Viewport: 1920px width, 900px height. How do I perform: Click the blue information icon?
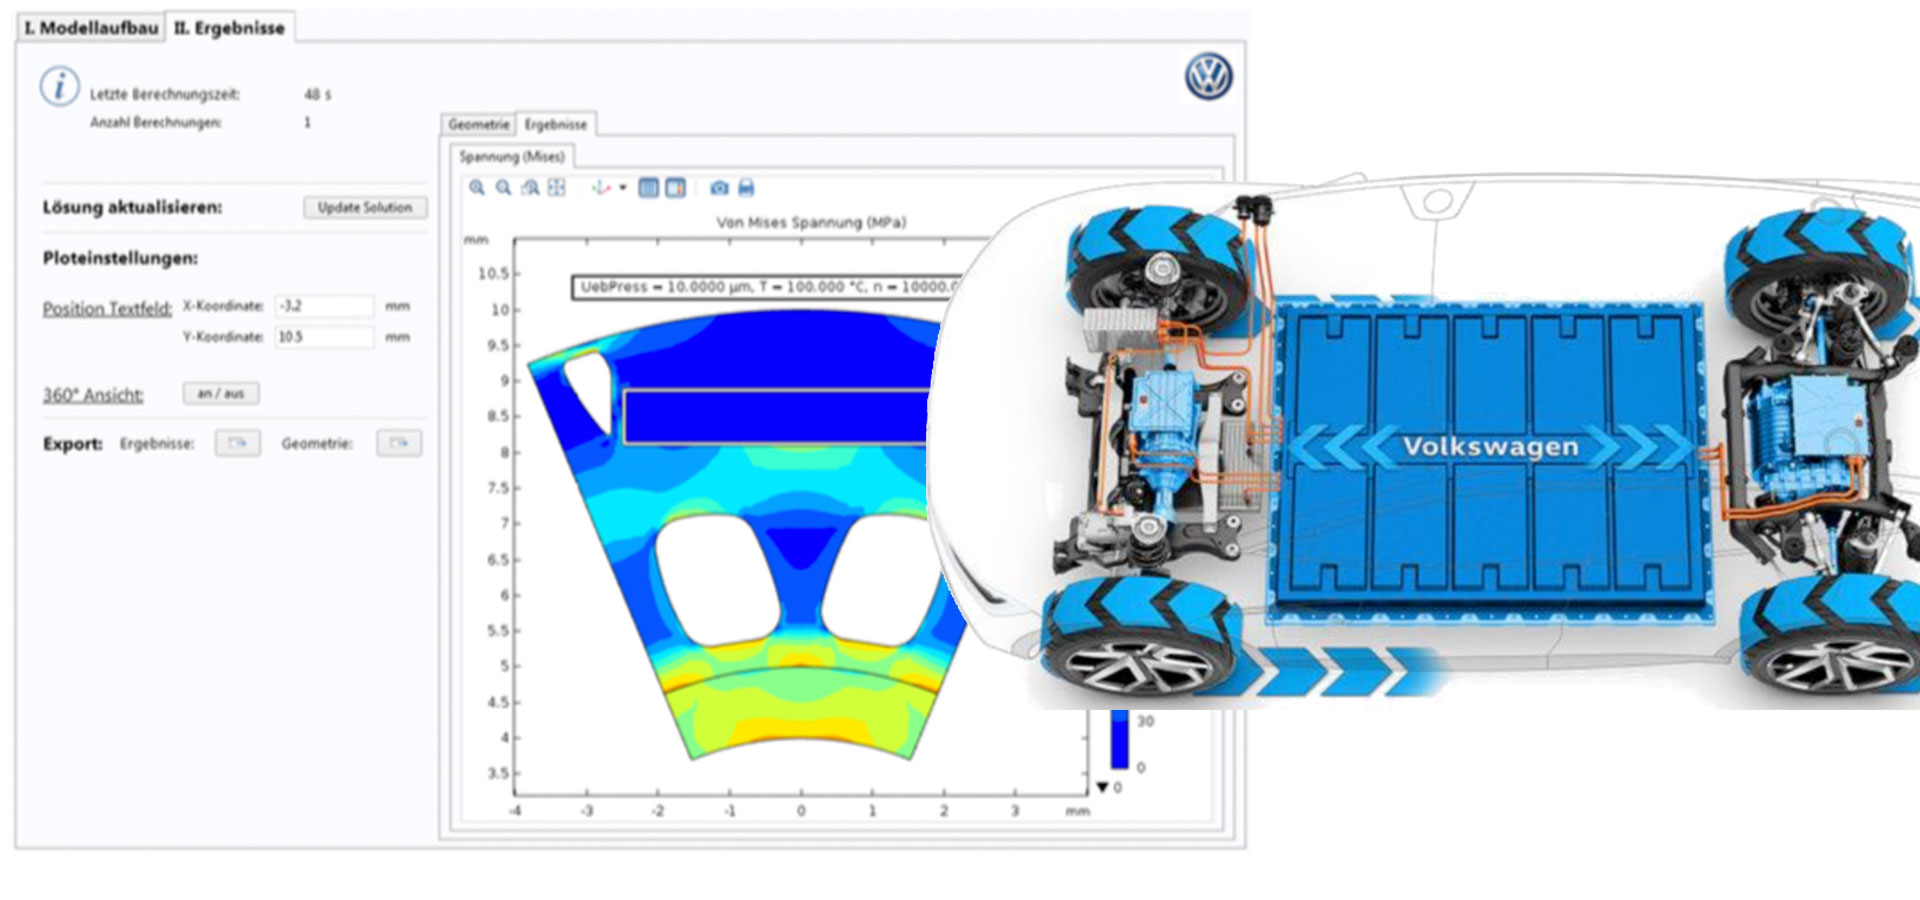tap(60, 87)
